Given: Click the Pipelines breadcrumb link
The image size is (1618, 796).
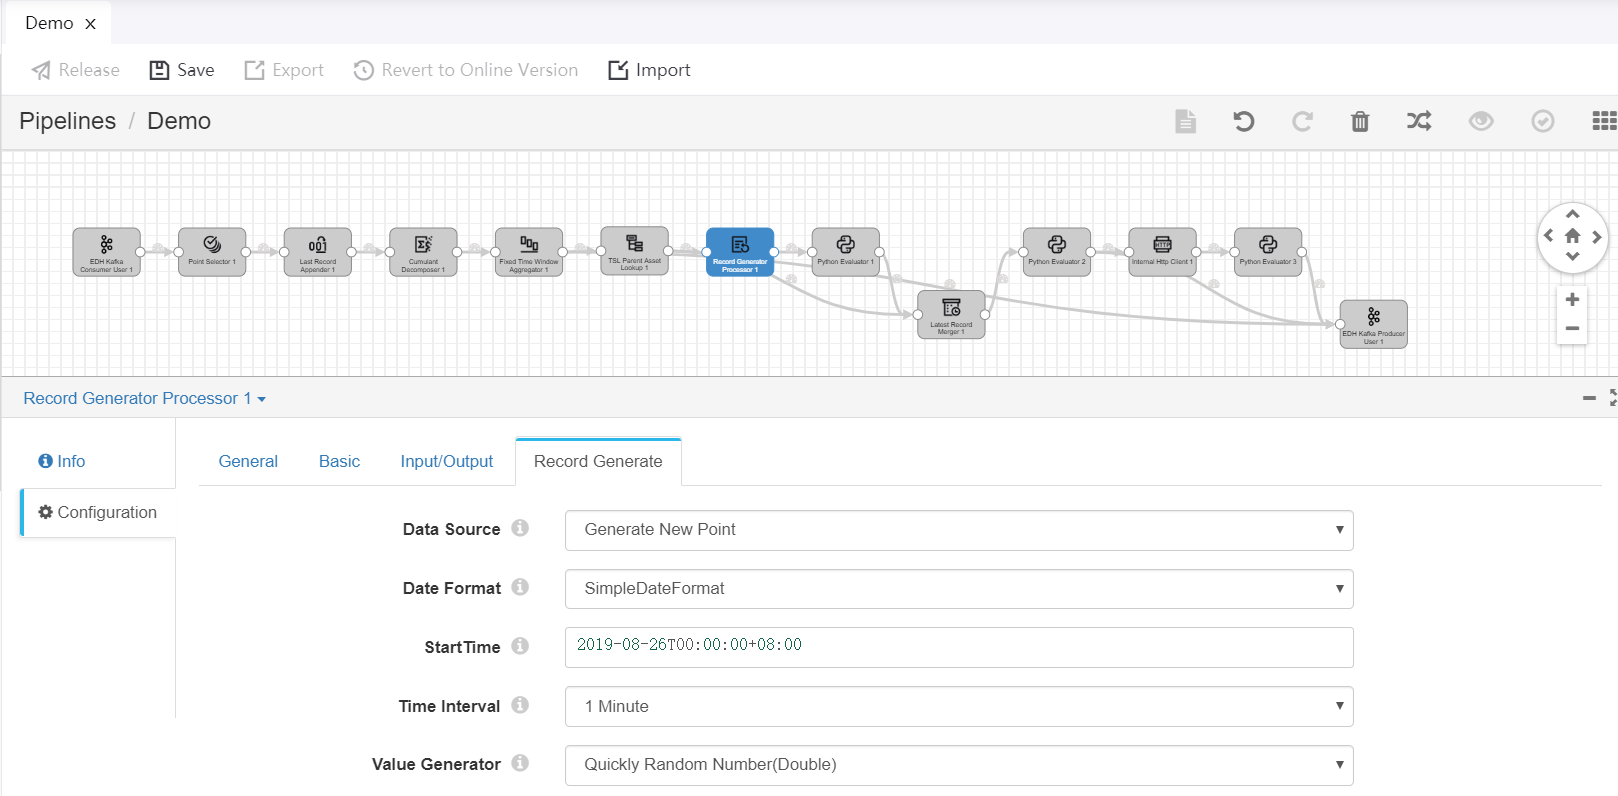Looking at the screenshot, I should point(67,121).
